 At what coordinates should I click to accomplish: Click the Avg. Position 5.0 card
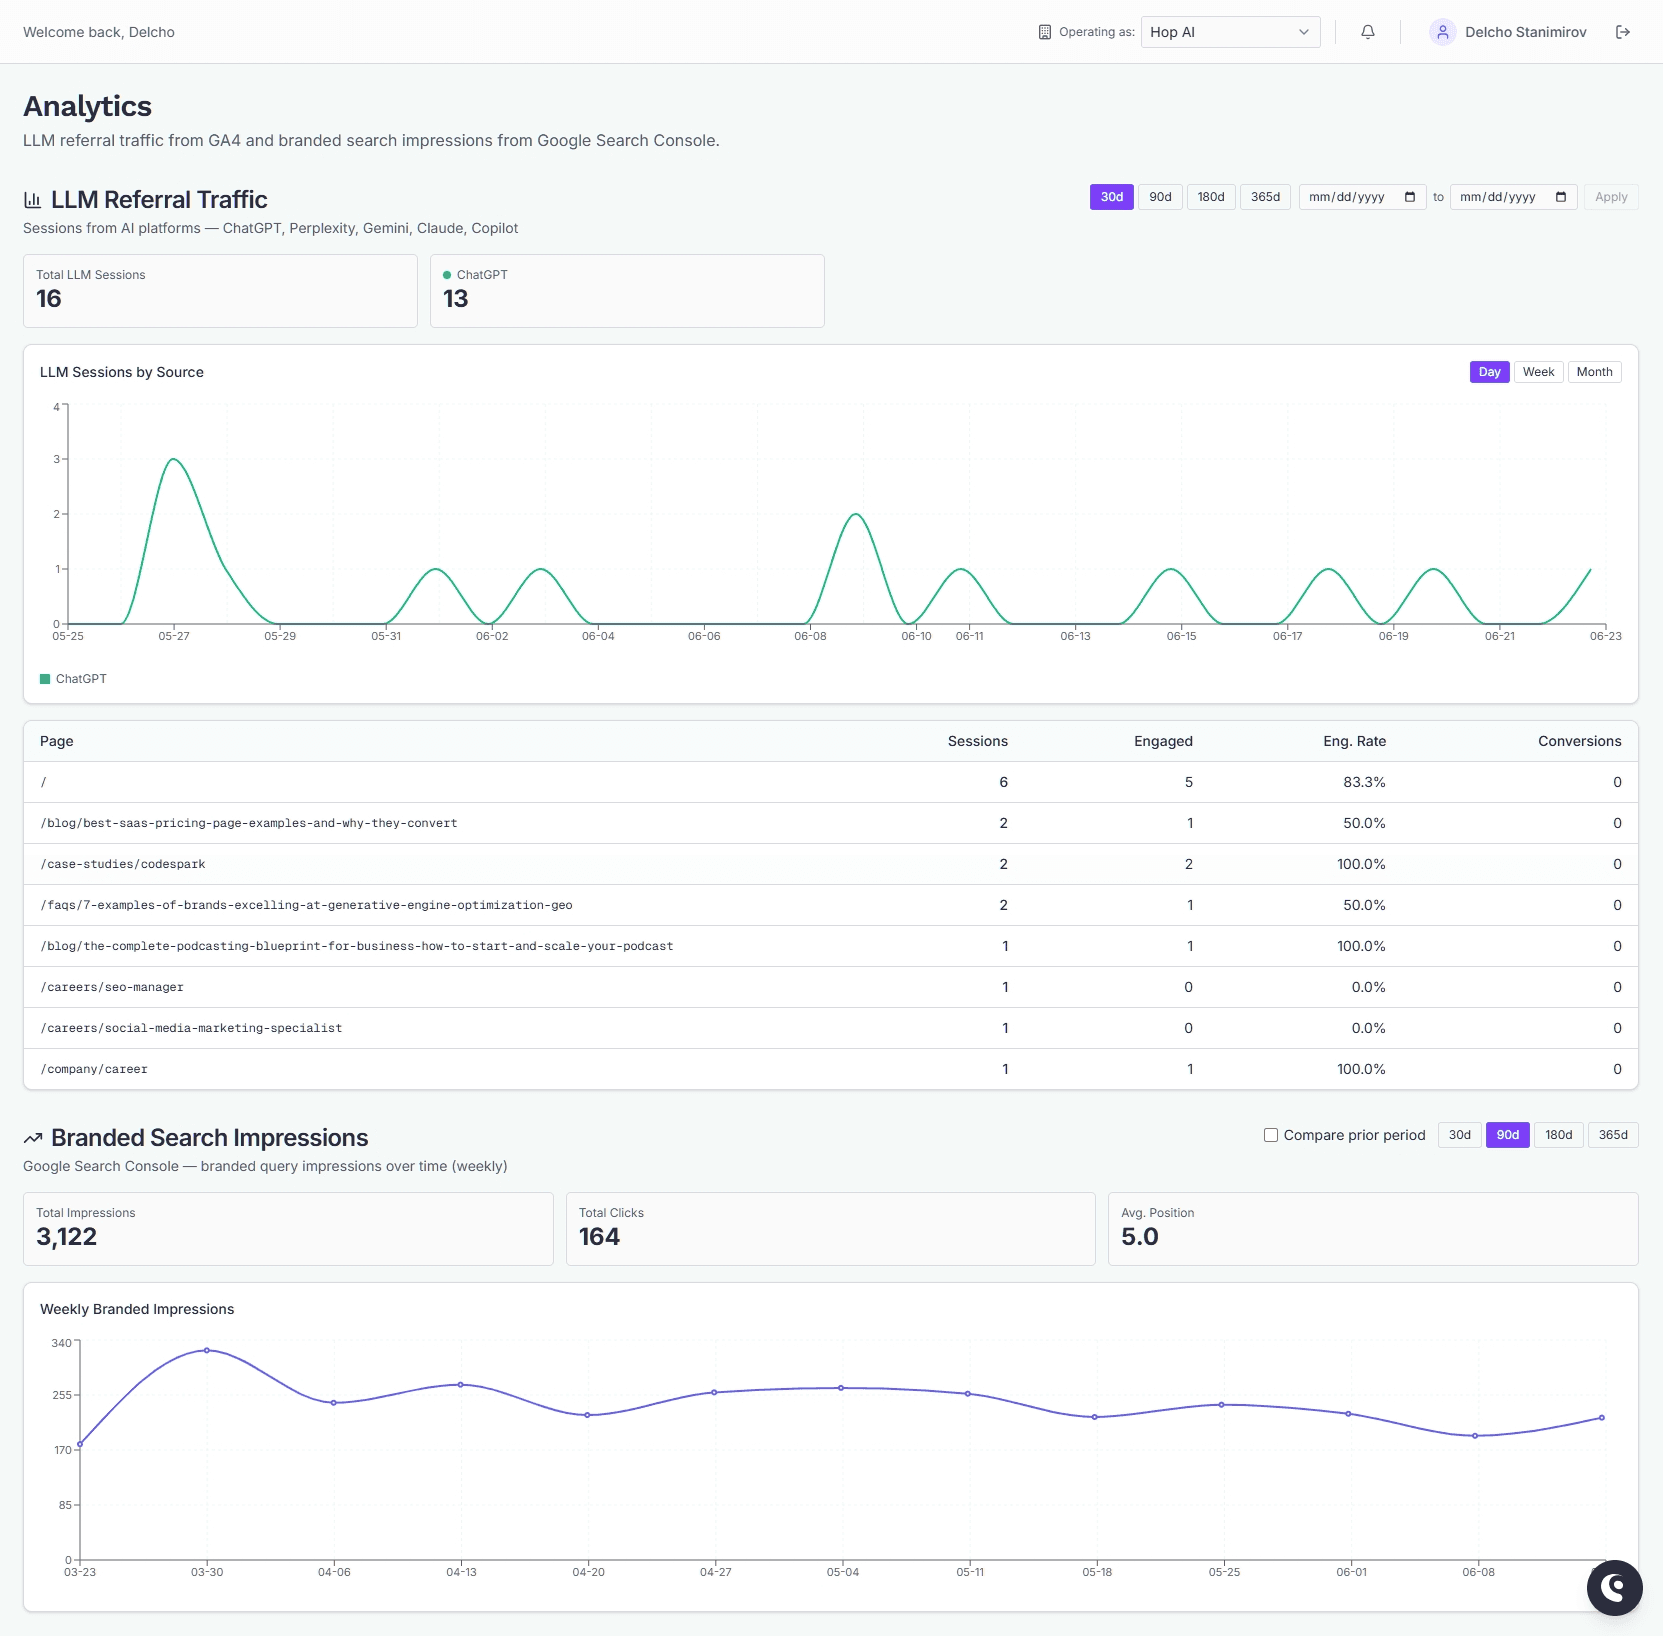[x=1373, y=1229]
